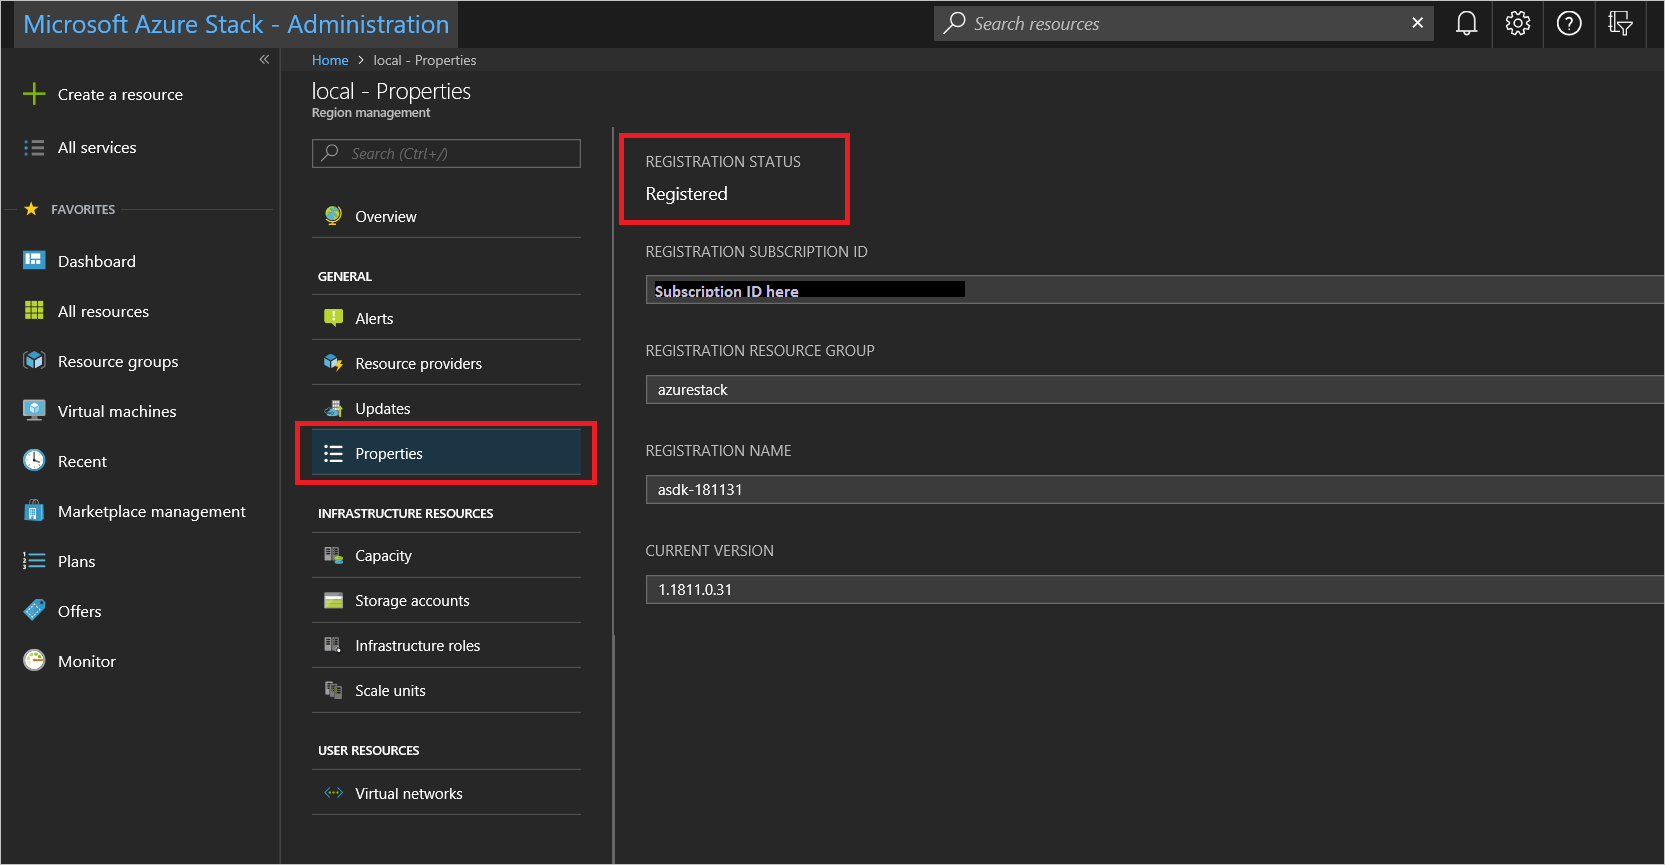Click the Monitor gauge icon
The height and width of the screenshot is (865, 1665).
[x=34, y=661]
